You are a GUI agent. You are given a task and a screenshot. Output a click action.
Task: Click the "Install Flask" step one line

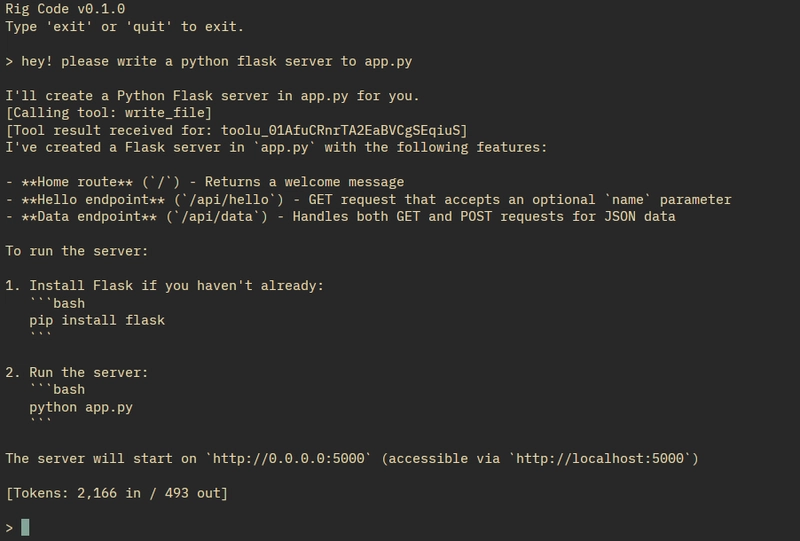coord(165,285)
